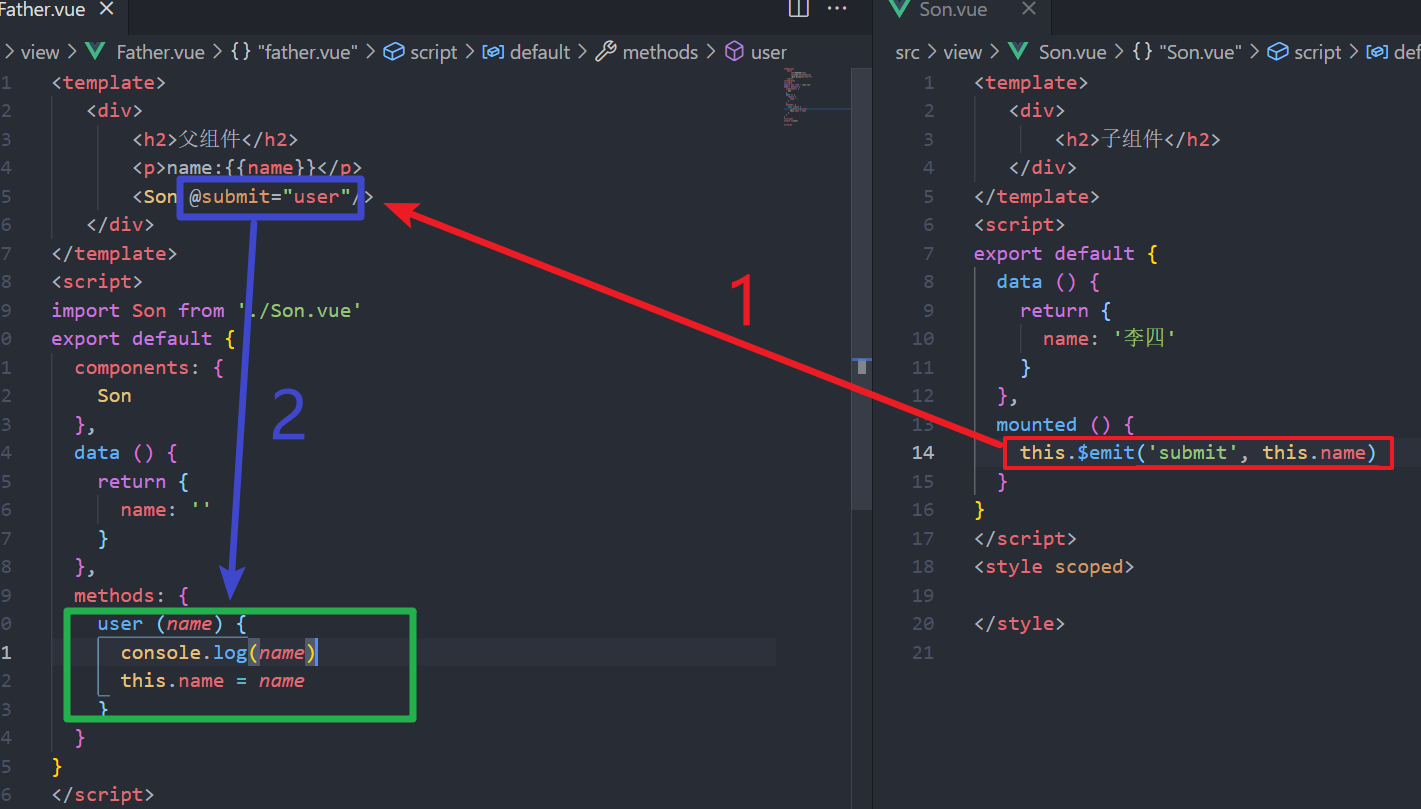Click the opening '<template>' tag in Father.vue
Viewport: 1421px width, 809px height.
pos(108,82)
